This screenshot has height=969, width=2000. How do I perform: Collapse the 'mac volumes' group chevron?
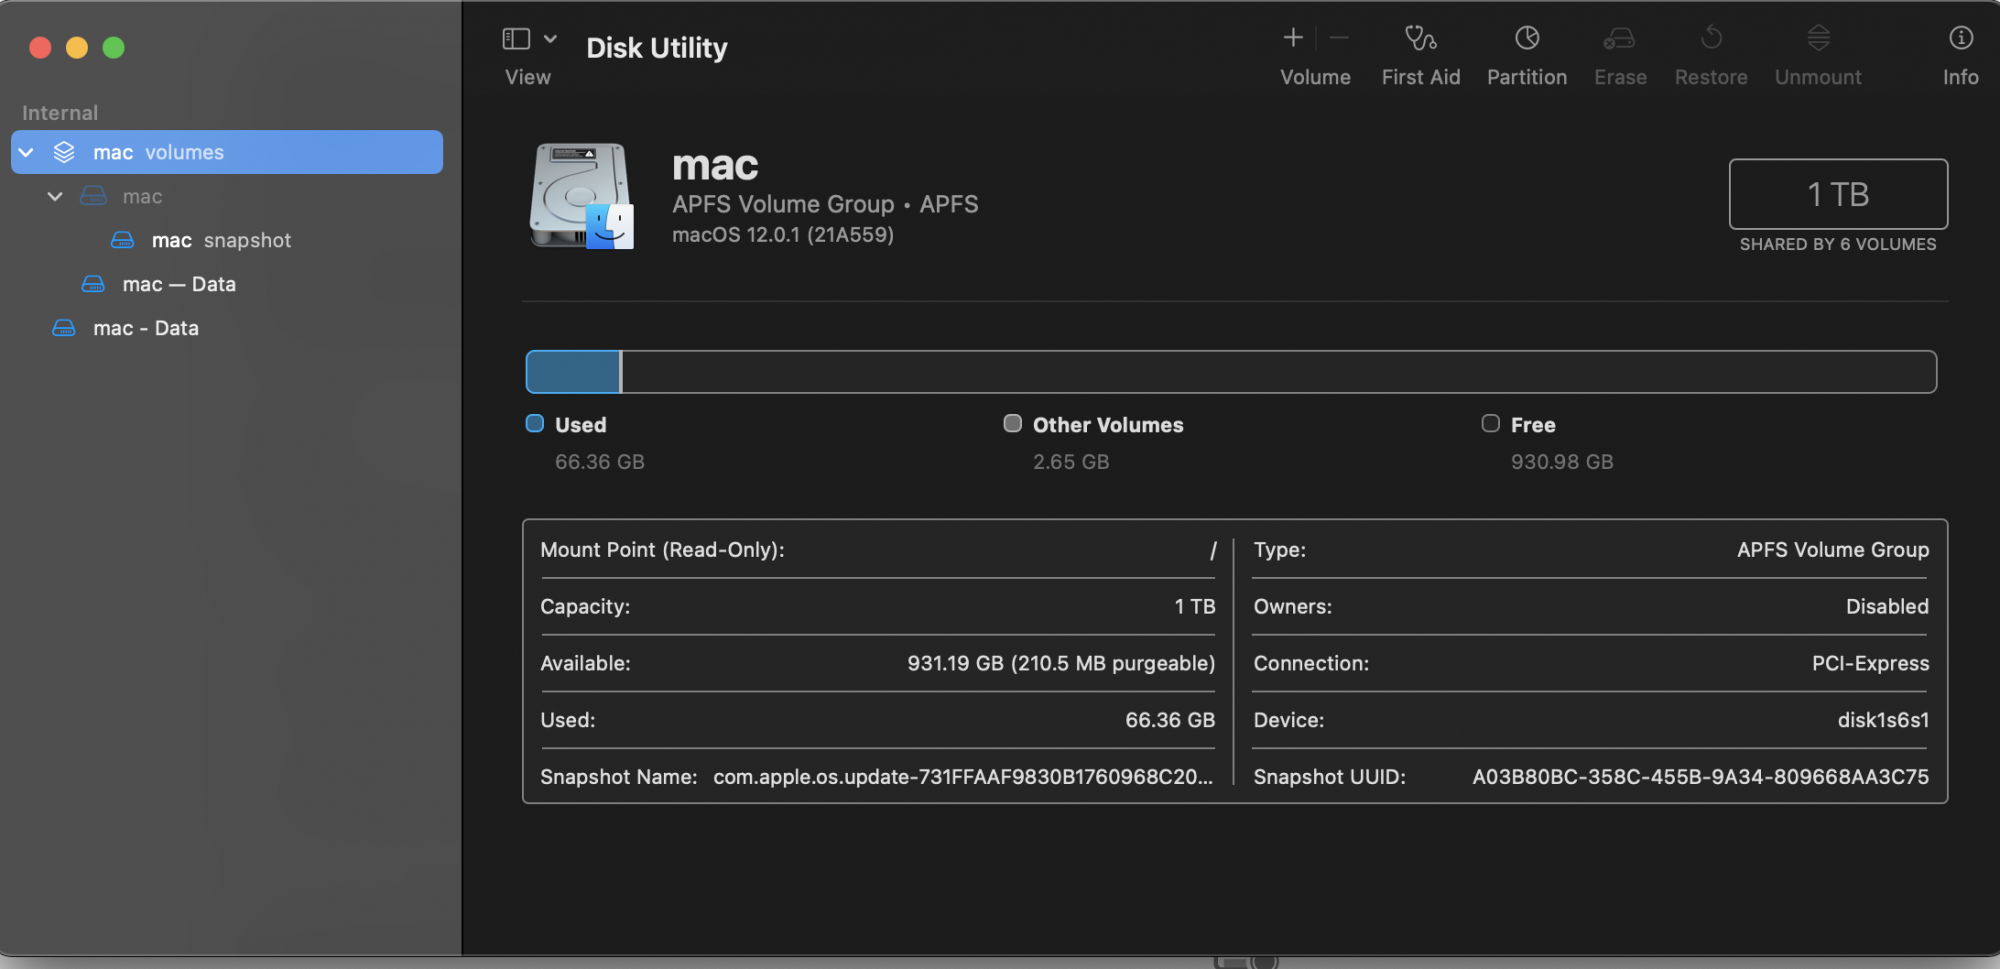coord(27,152)
